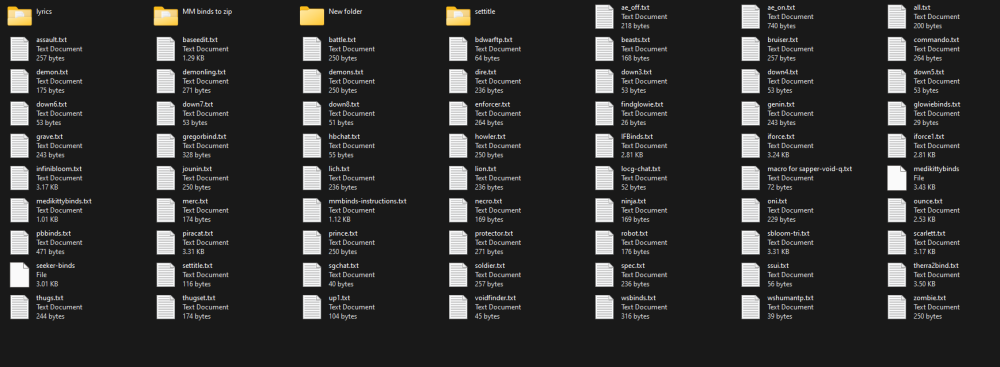Click the lion.txt file name
The image size is (1000, 367).
(485, 169)
